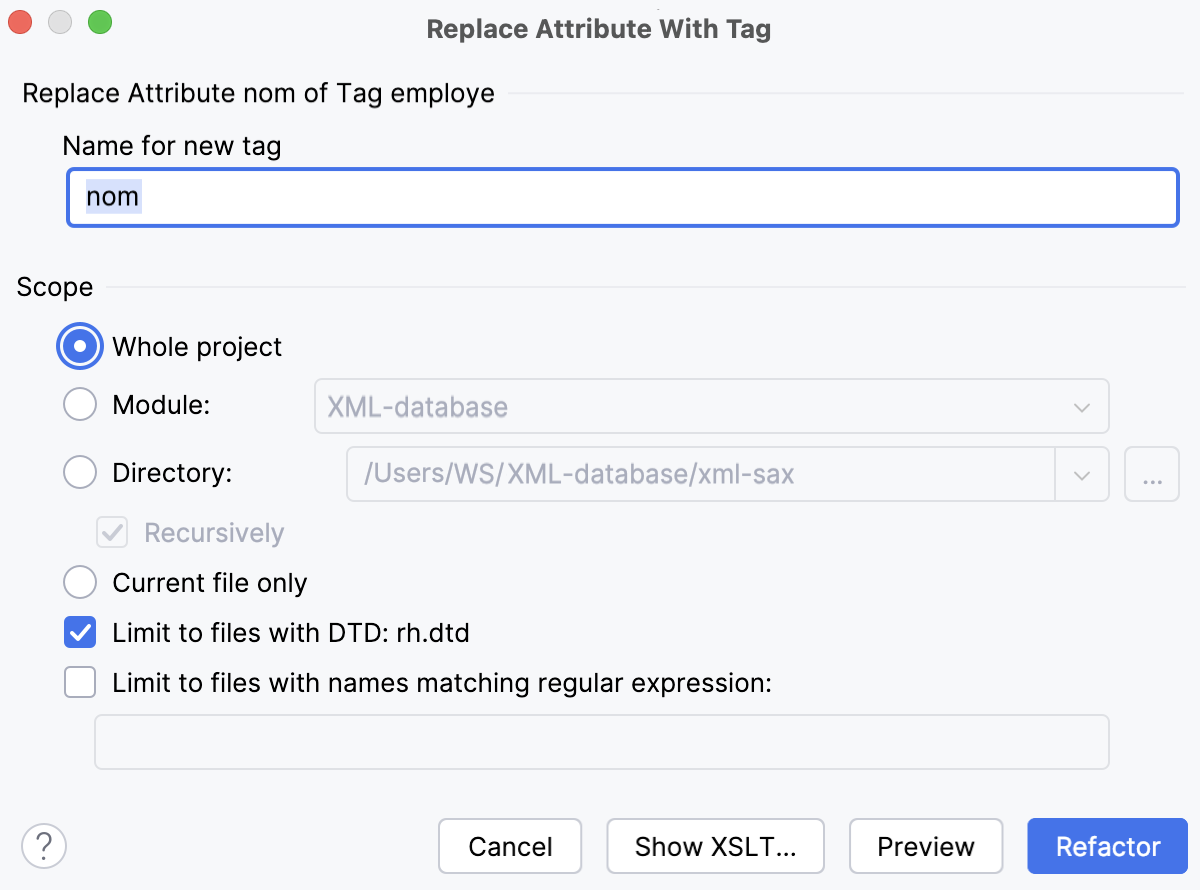This screenshot has height=890, width=1200.
Task: Open the XML-database module dropdown
Action: (x=1081, y=407)
